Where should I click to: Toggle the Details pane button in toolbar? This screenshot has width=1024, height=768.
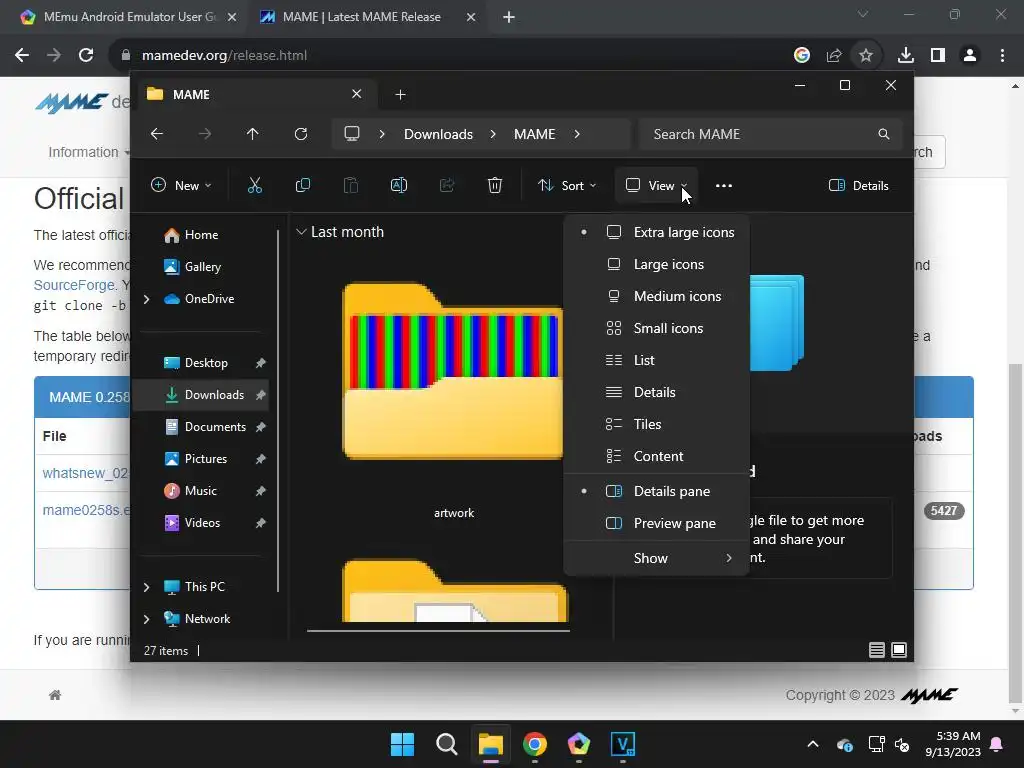click(x=859, y=185)
